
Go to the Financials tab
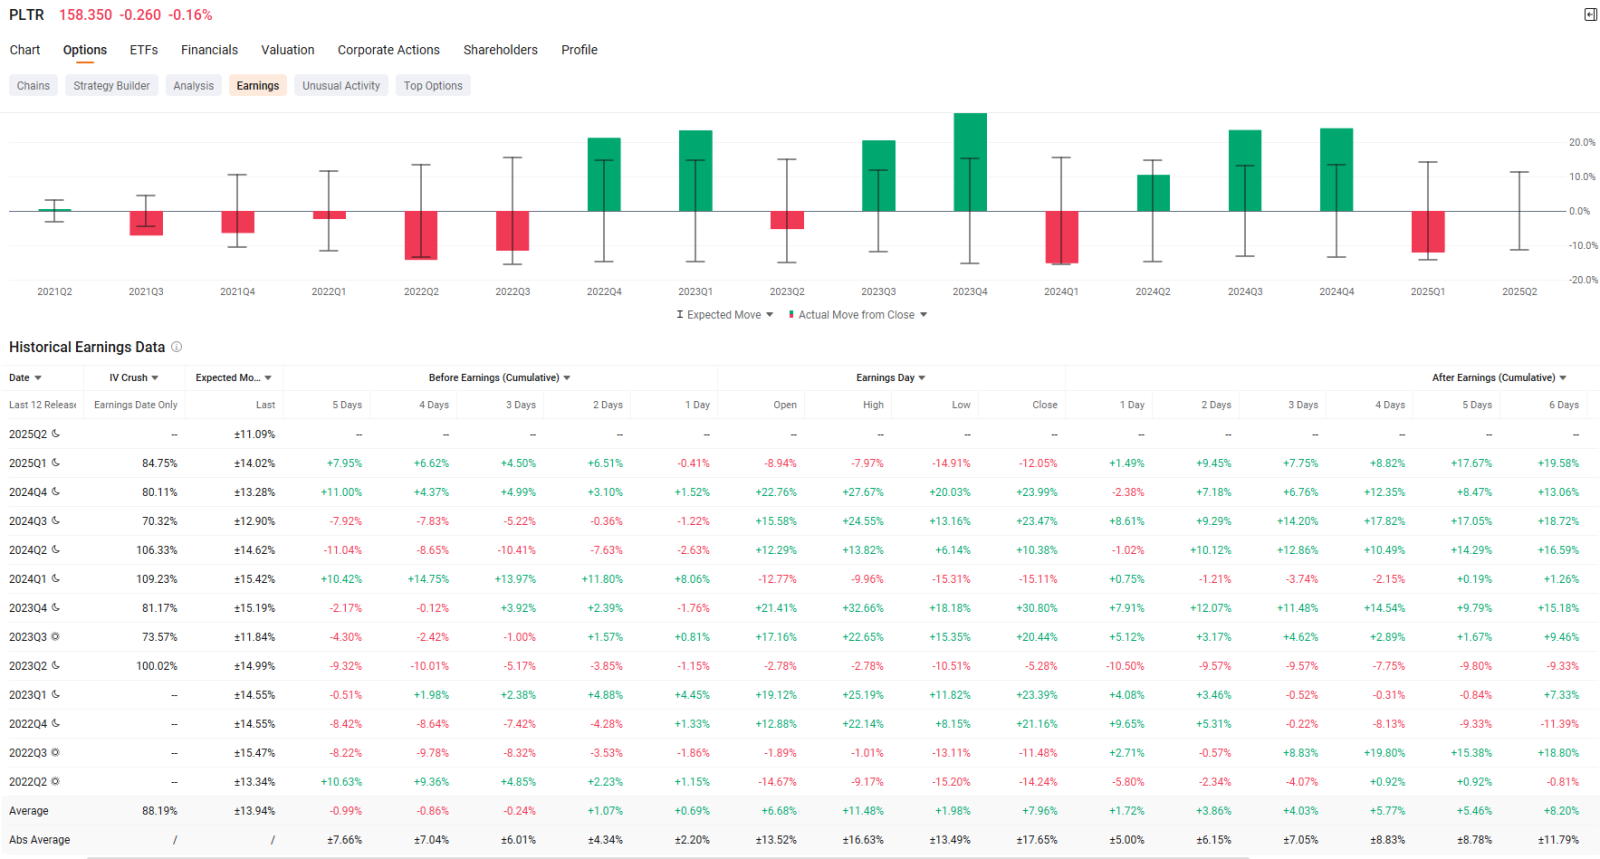(x=210, y=50)
